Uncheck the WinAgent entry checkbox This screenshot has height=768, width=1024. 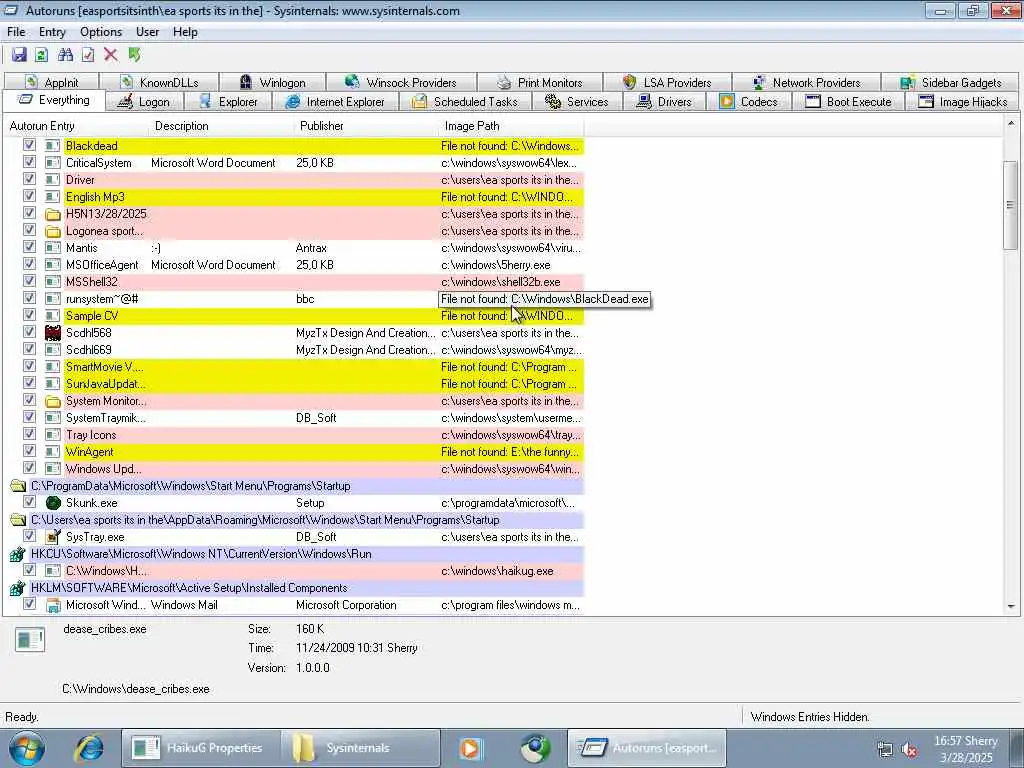tap(29, 450)
